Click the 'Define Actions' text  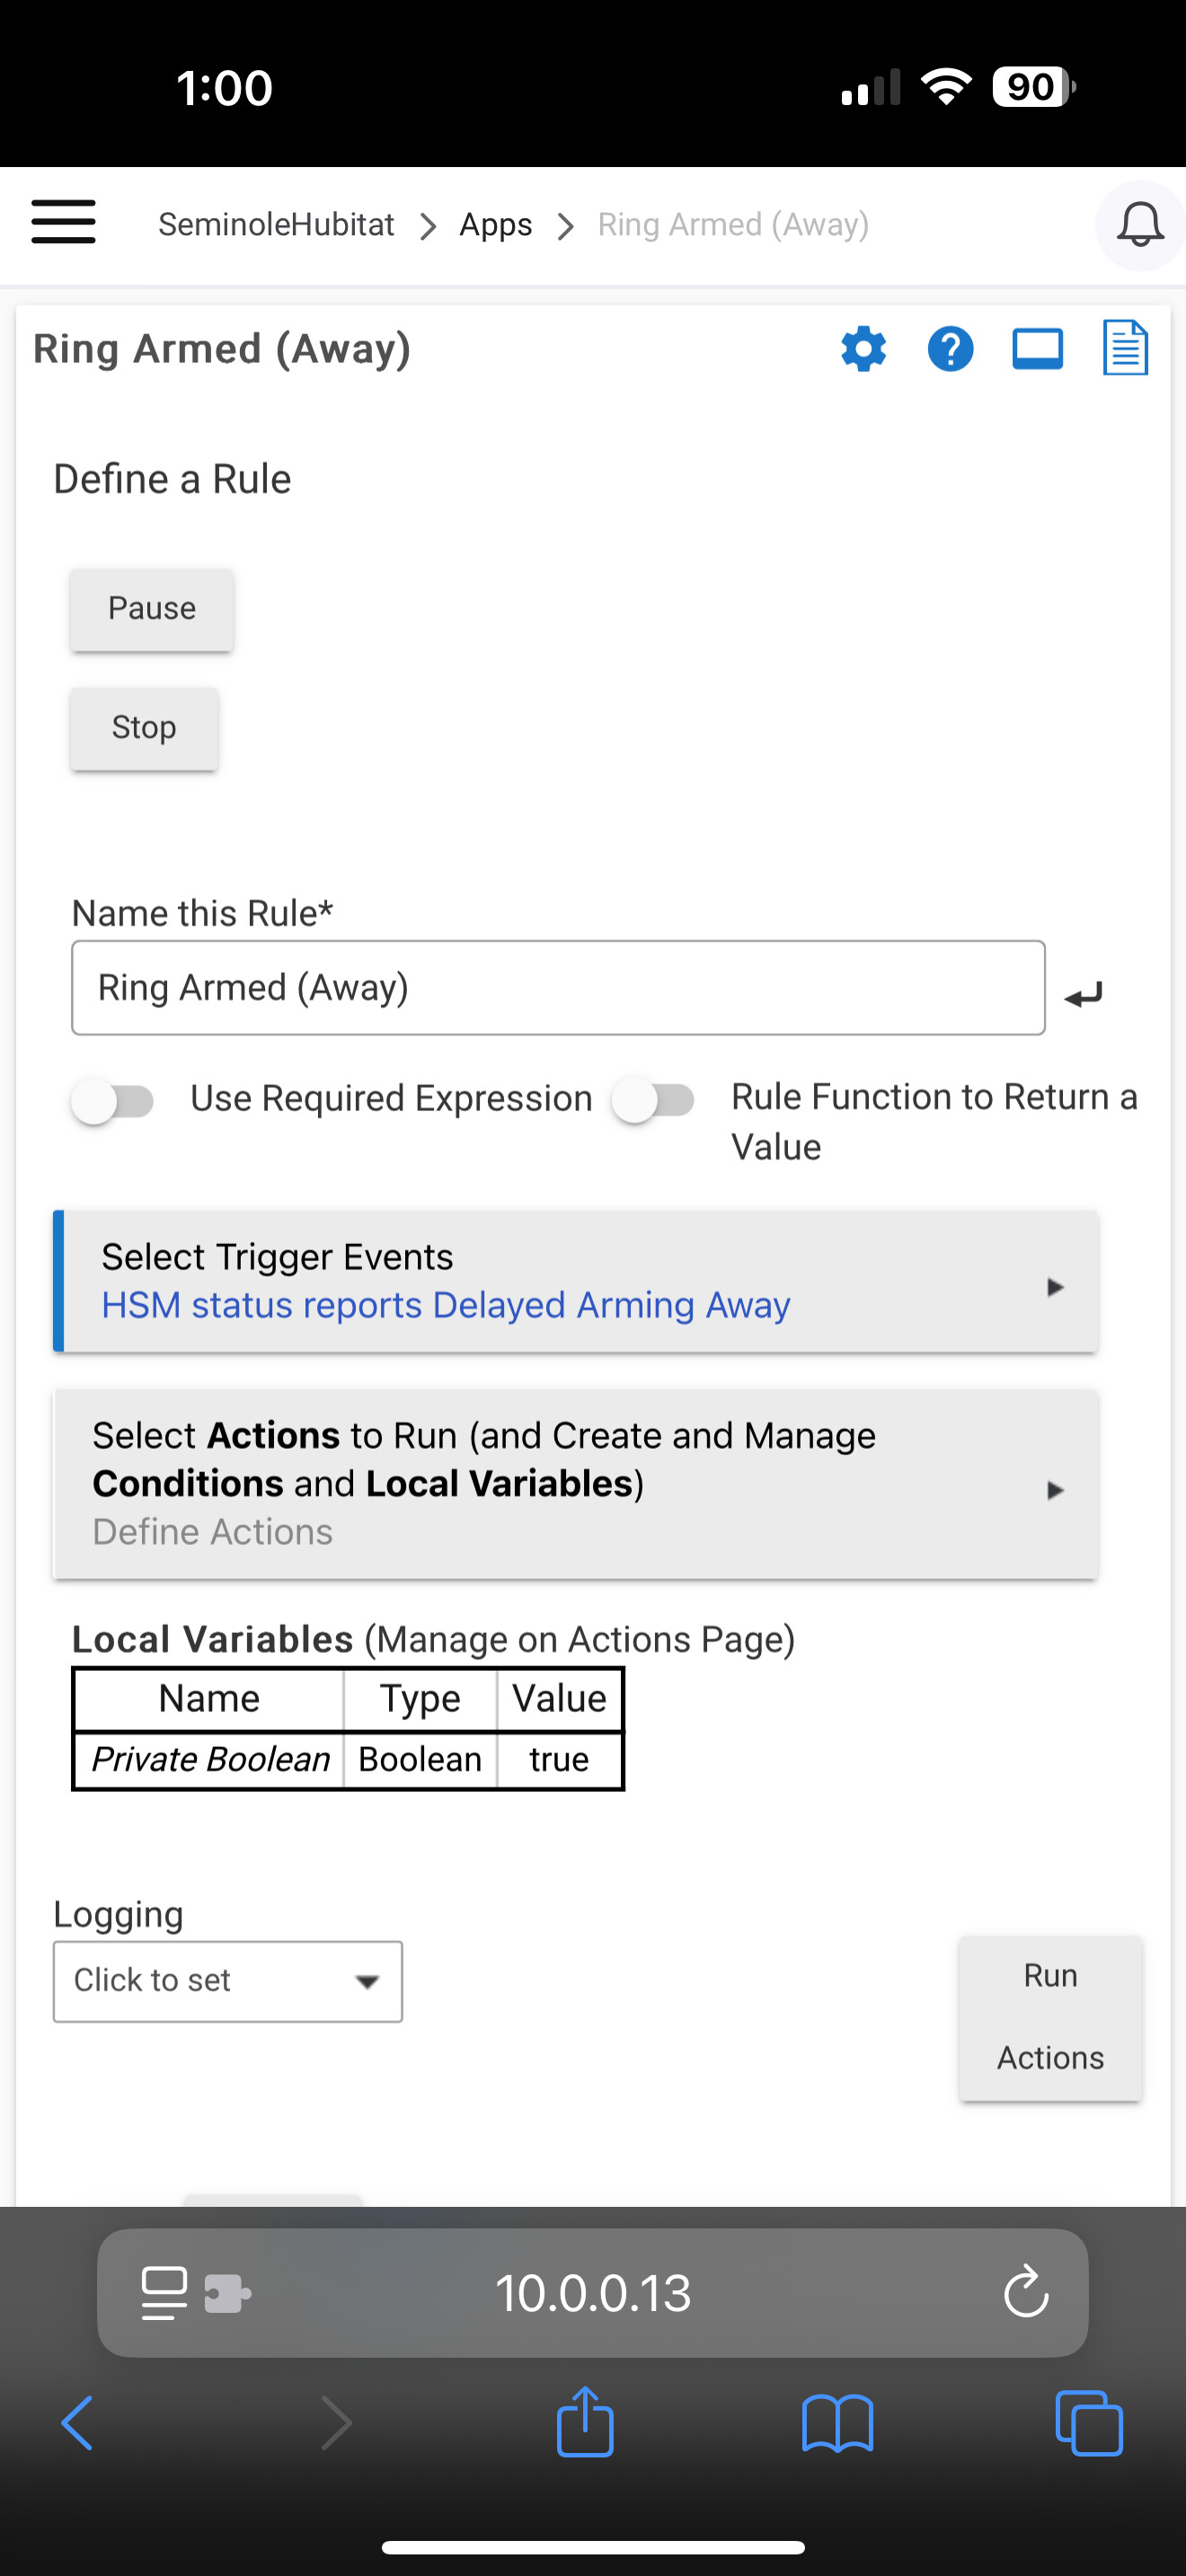click(x=213, y=1532)
